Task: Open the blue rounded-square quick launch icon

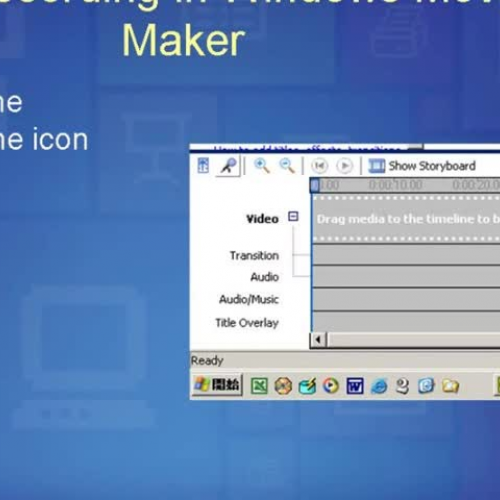Action: (x=426, y=386)
